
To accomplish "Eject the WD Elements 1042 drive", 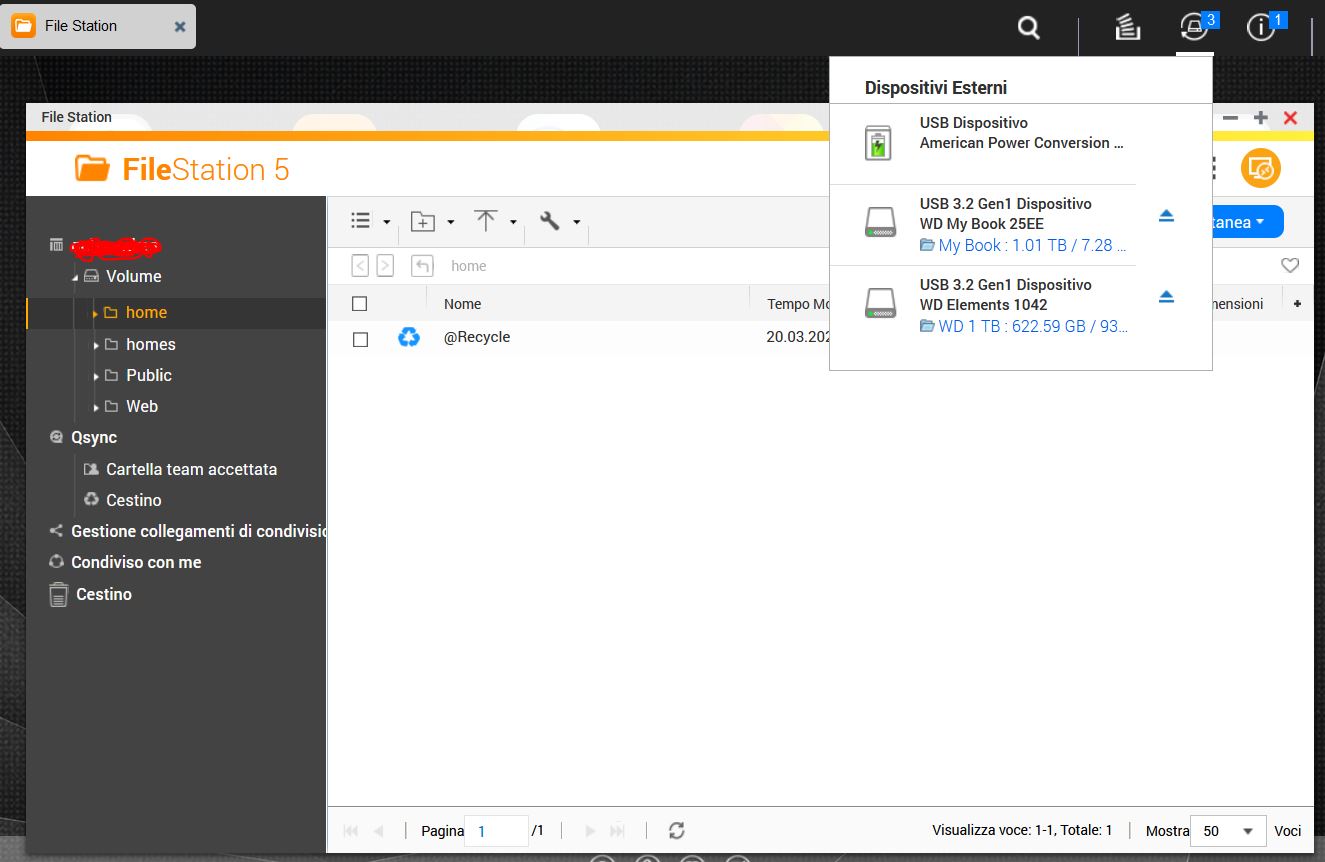I will 1166,297.
